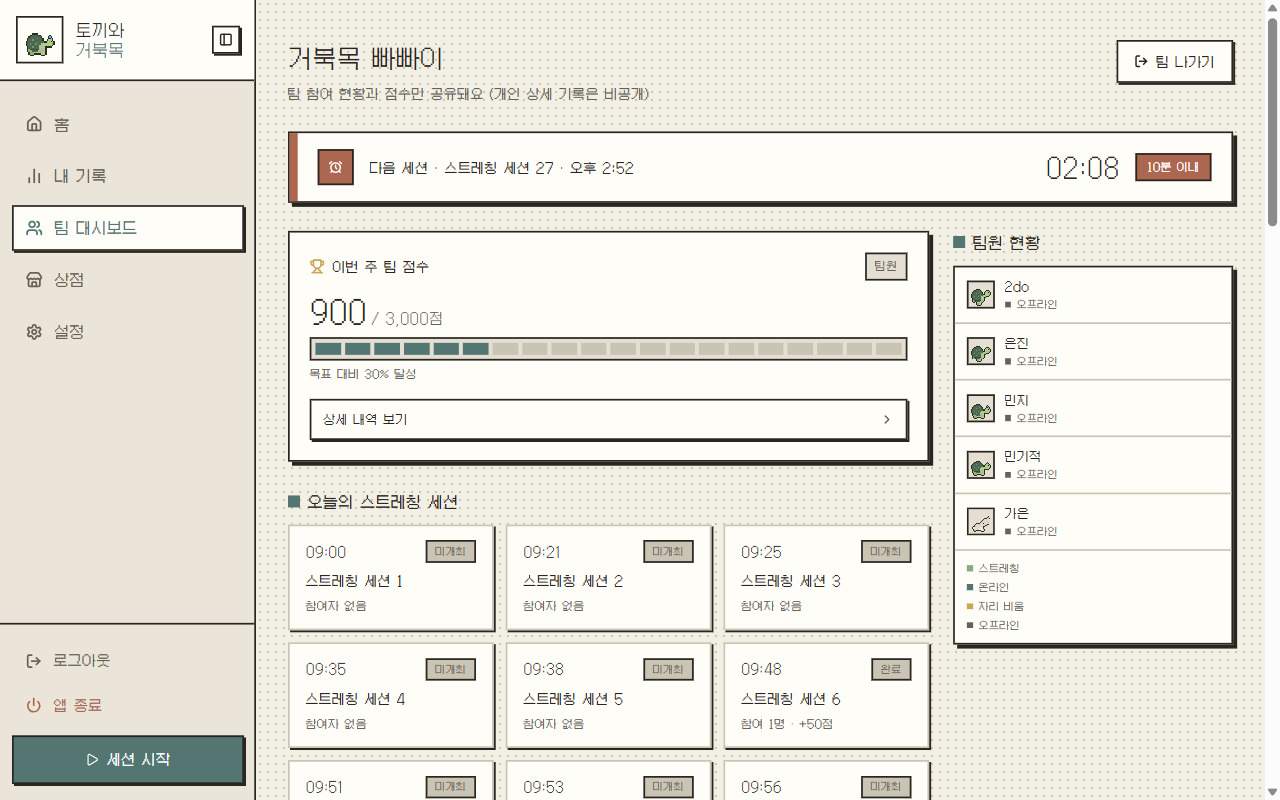Click 로그아웃 in the sidebar
This screenshot has height=800, width=1280.
(128, 661)
